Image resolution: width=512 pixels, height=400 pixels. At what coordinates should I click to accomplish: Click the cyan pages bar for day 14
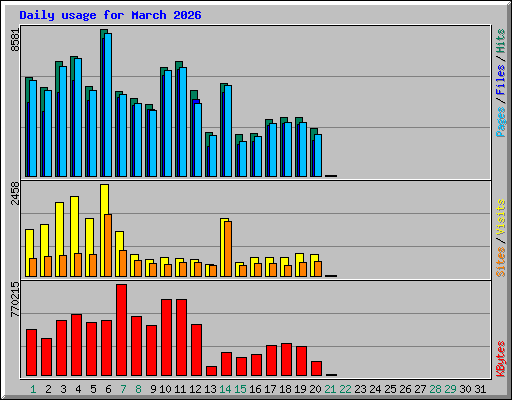(228, 131)
